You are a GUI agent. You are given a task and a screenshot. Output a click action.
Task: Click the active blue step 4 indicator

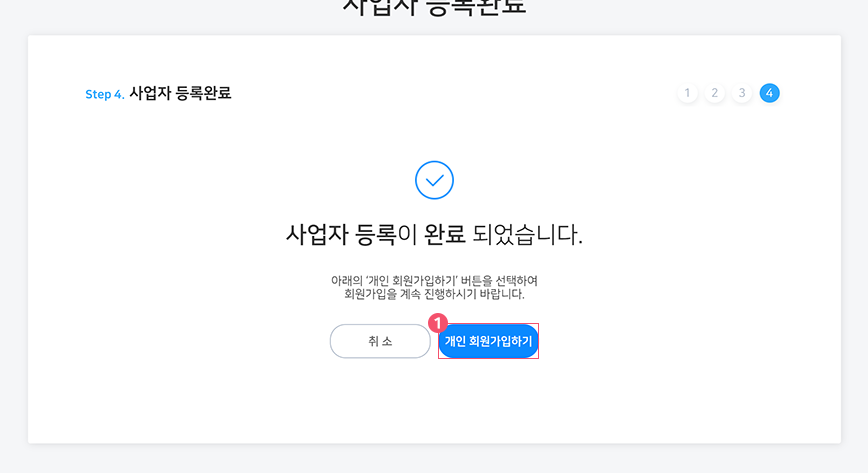769,93
